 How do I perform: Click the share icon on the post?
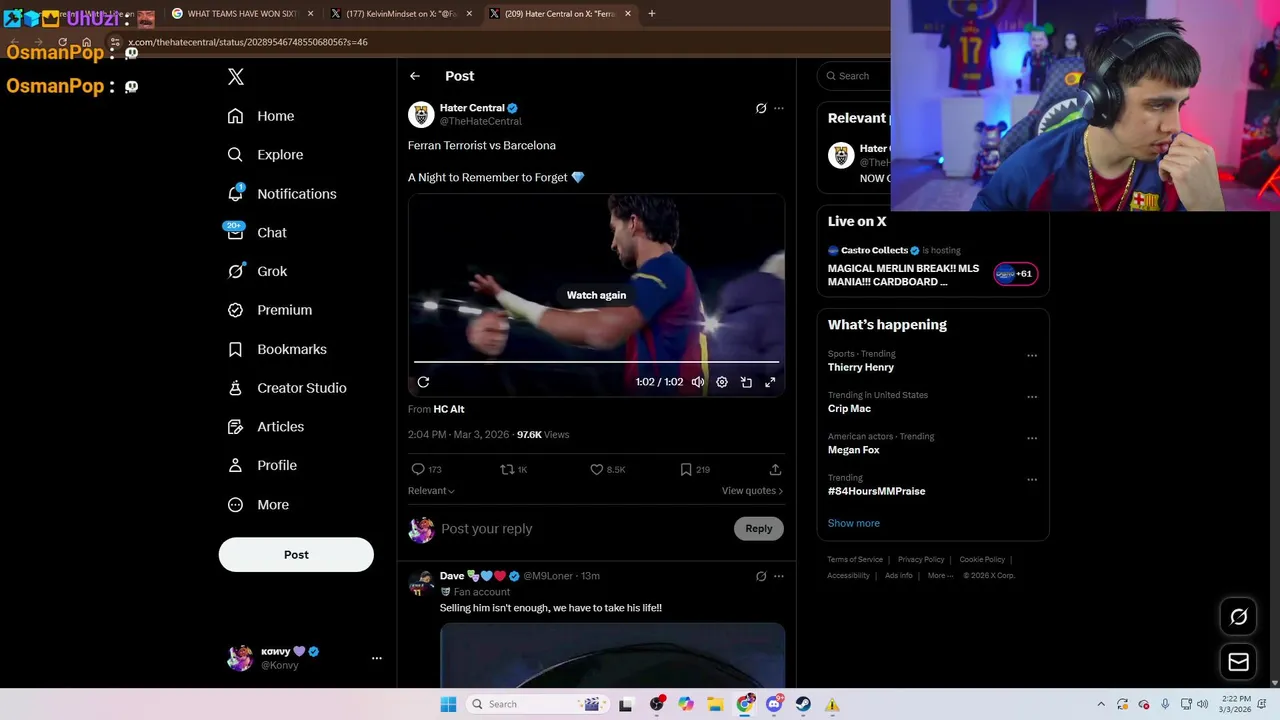pyautogui.click(x=775, y=469)
